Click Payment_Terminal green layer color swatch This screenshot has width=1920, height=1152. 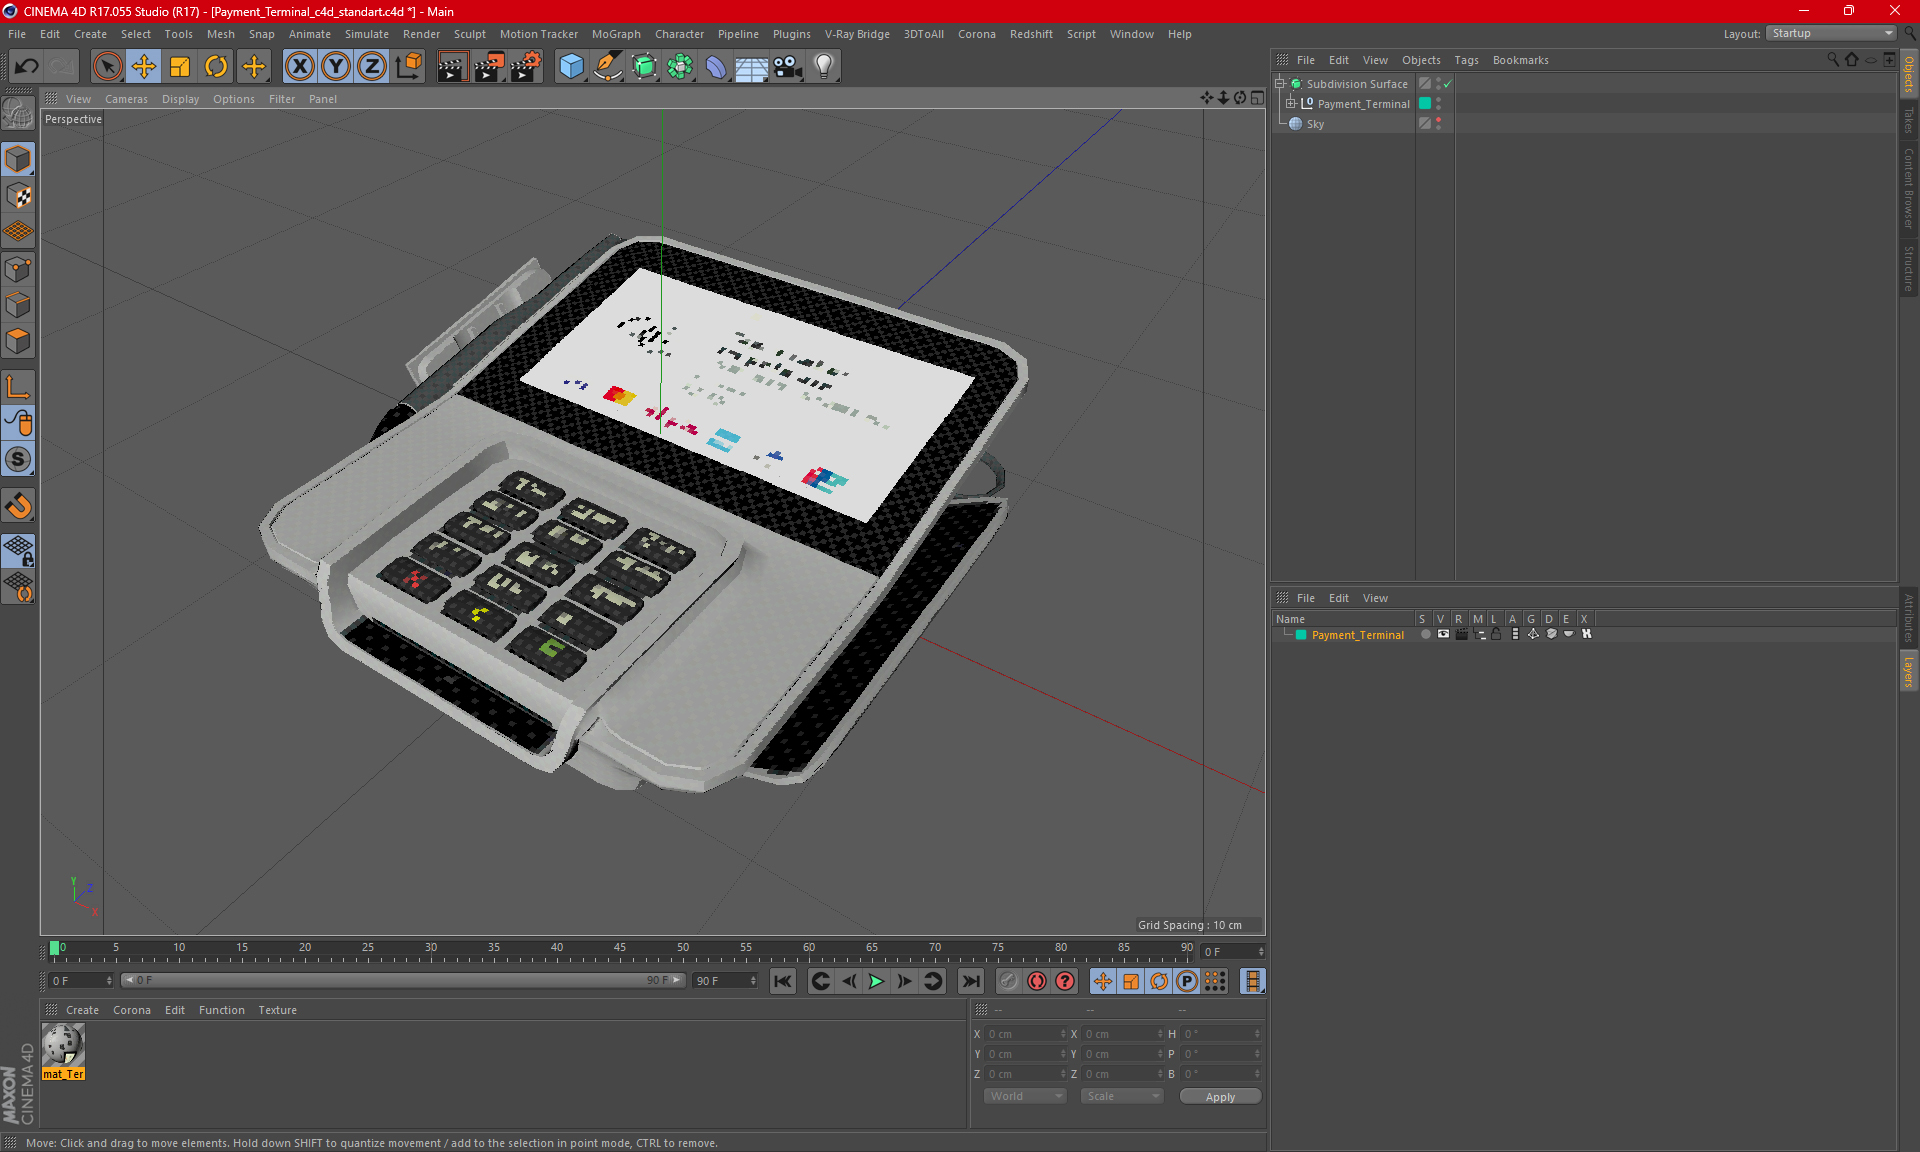click(1425, 104)
